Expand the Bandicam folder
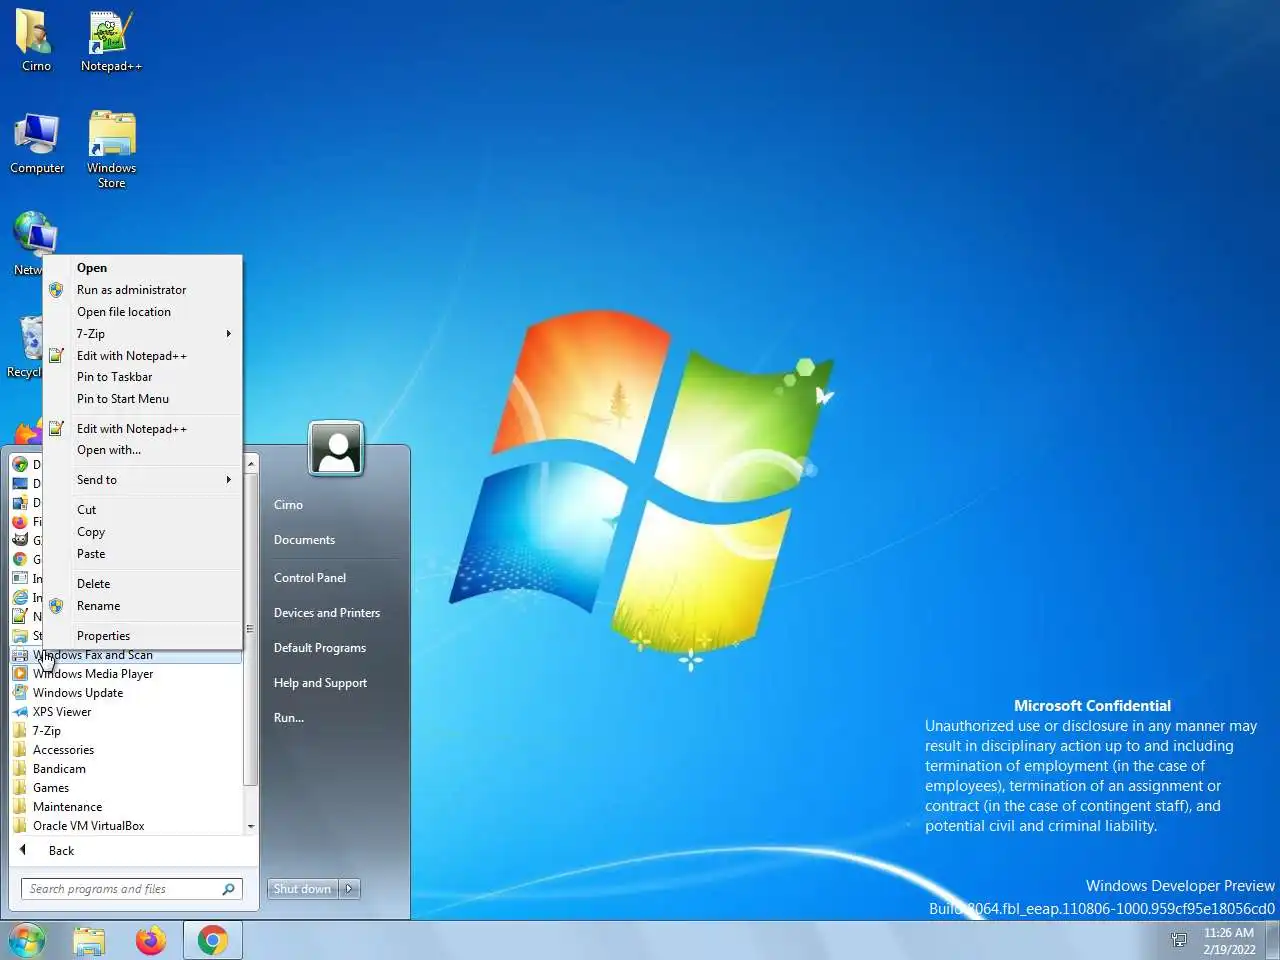Viewport: 1280px width, 960px height. (126, 769)
